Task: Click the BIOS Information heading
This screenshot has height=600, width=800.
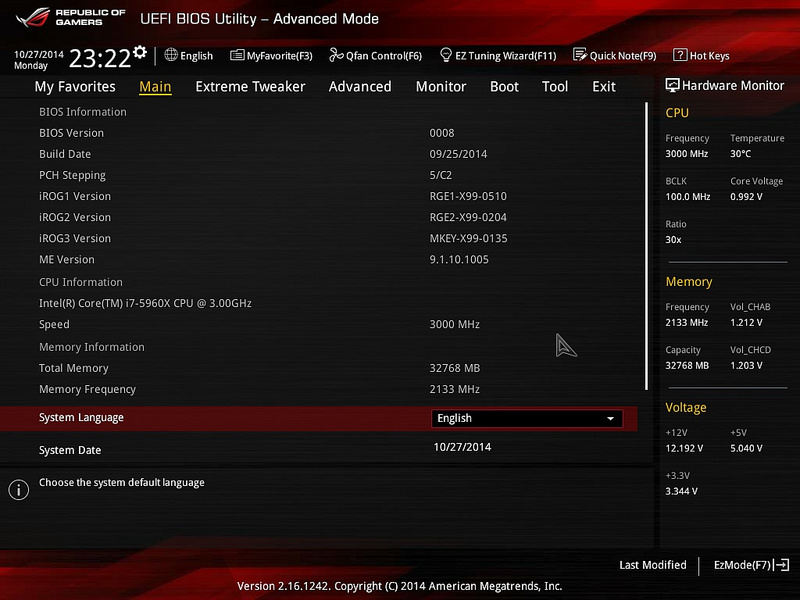Action: tap(83, 112)
